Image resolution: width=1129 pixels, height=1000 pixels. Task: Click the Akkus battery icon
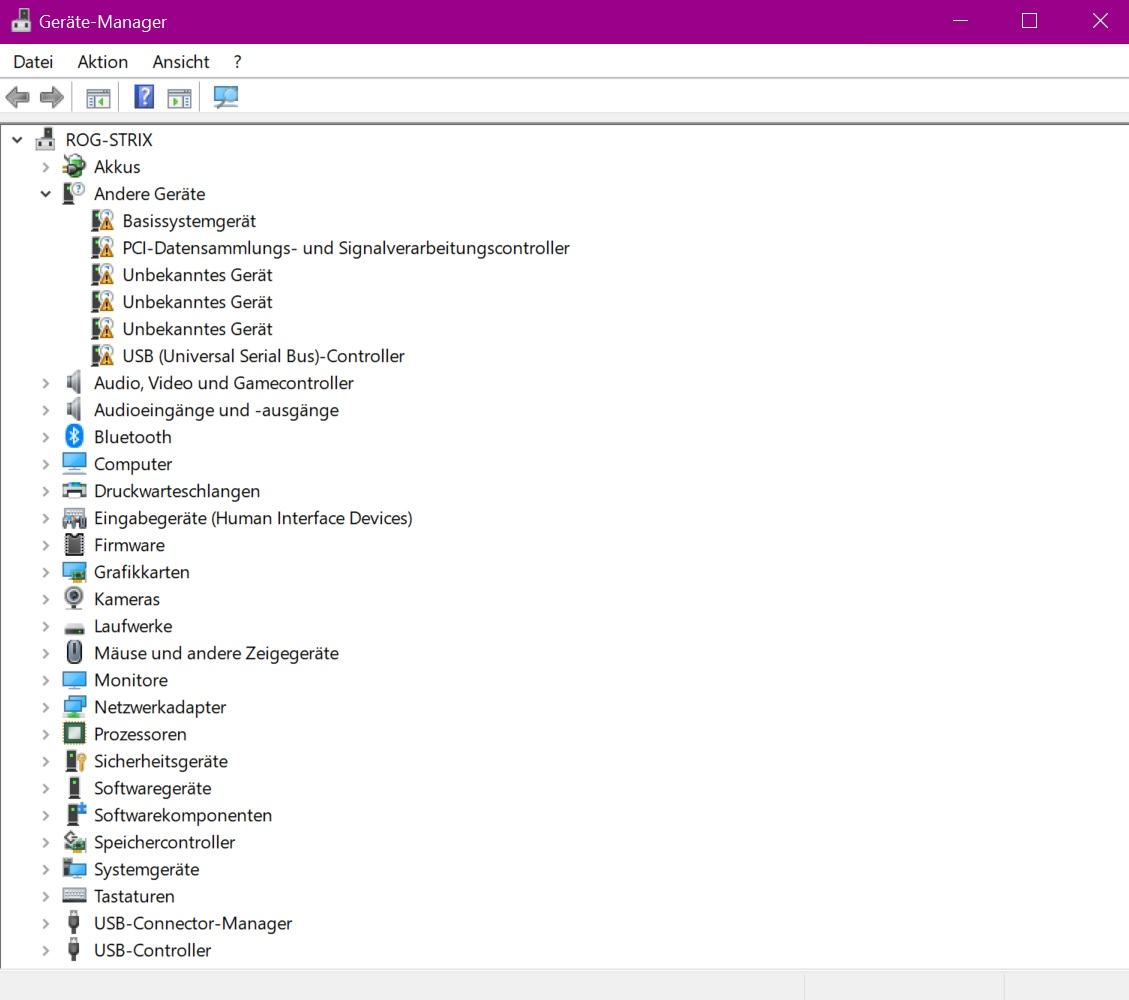click(73, 166)
